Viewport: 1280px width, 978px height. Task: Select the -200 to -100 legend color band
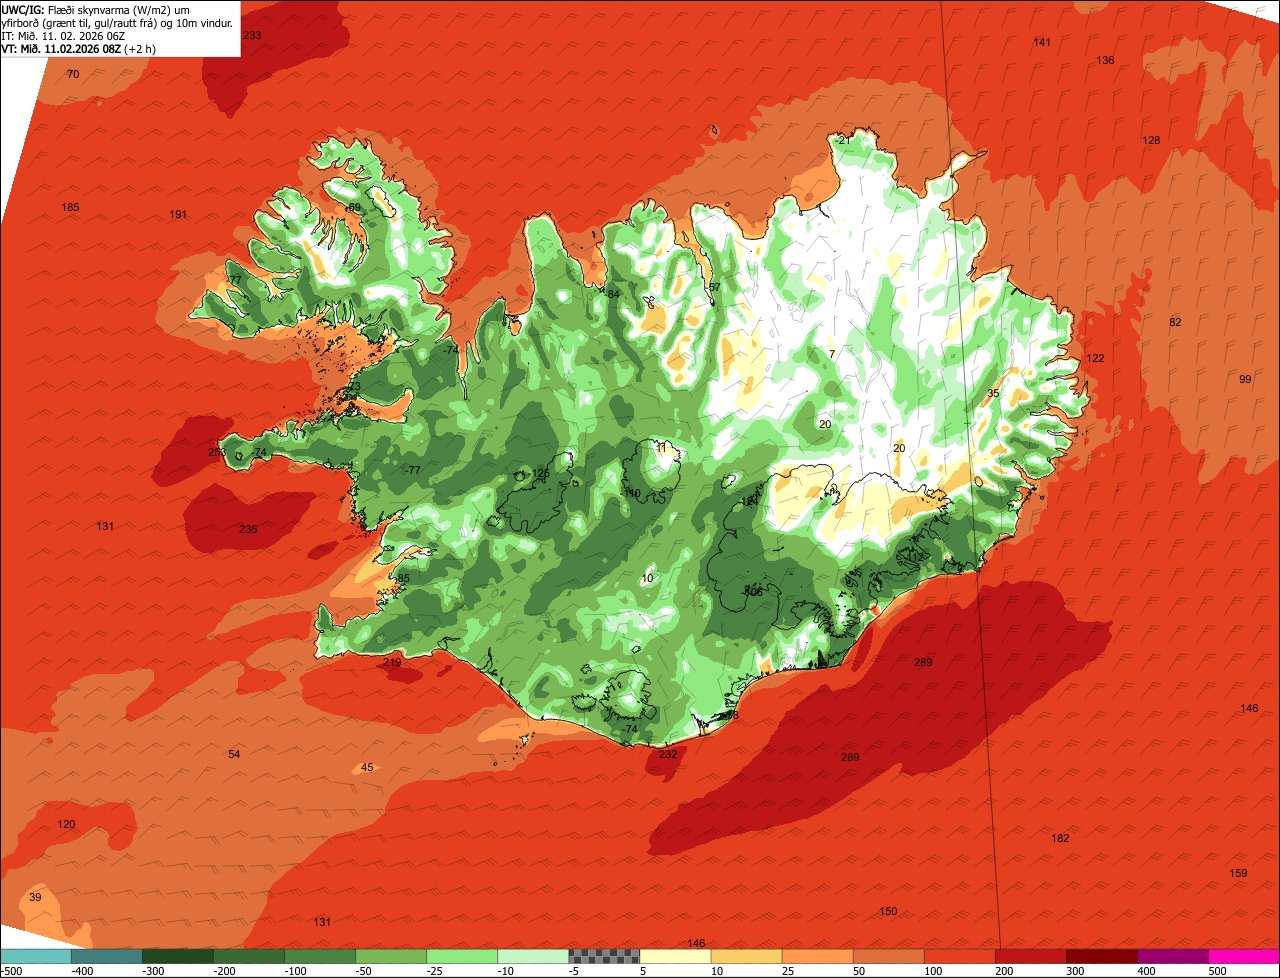coord(249,956)
